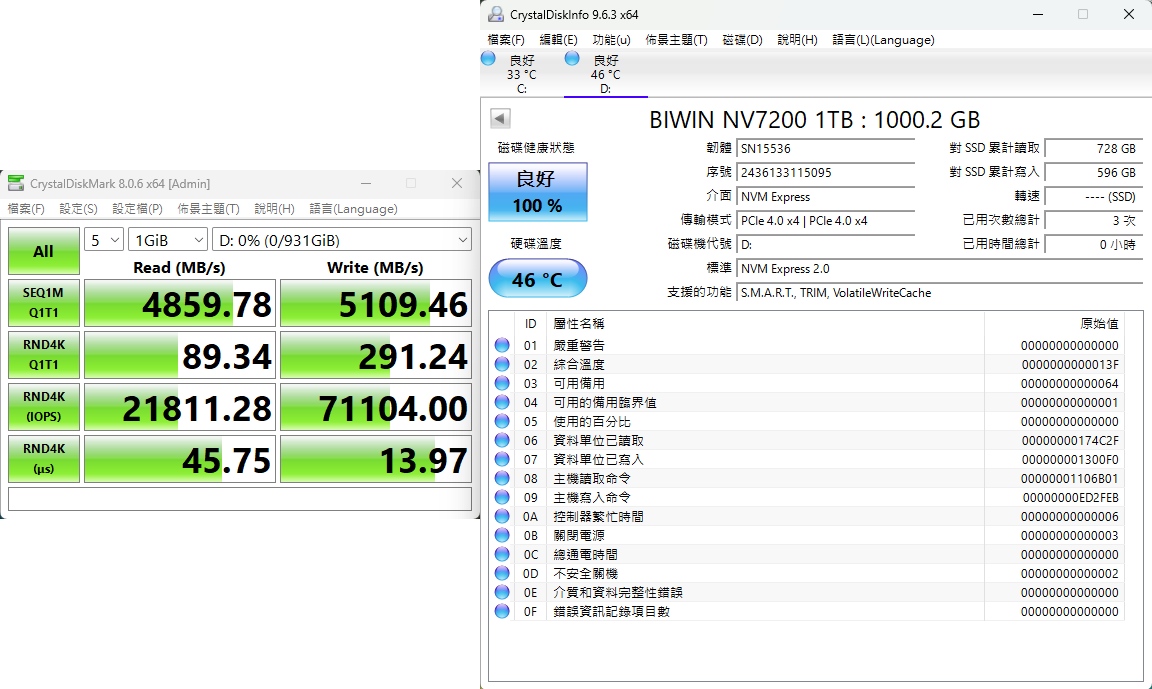Screen dimensions: 1152x689
Task: Click total reads value 728 GB
Action: pos(1093,148)
